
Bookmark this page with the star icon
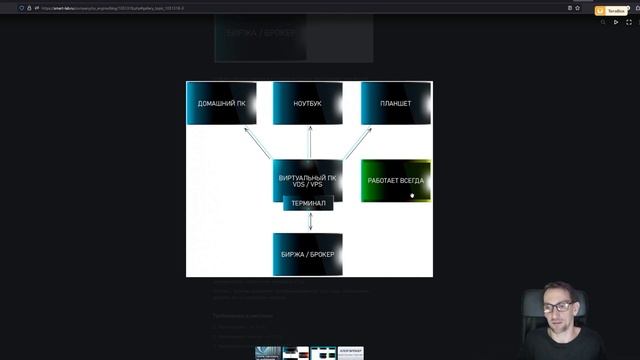click(x=578, y=8)
